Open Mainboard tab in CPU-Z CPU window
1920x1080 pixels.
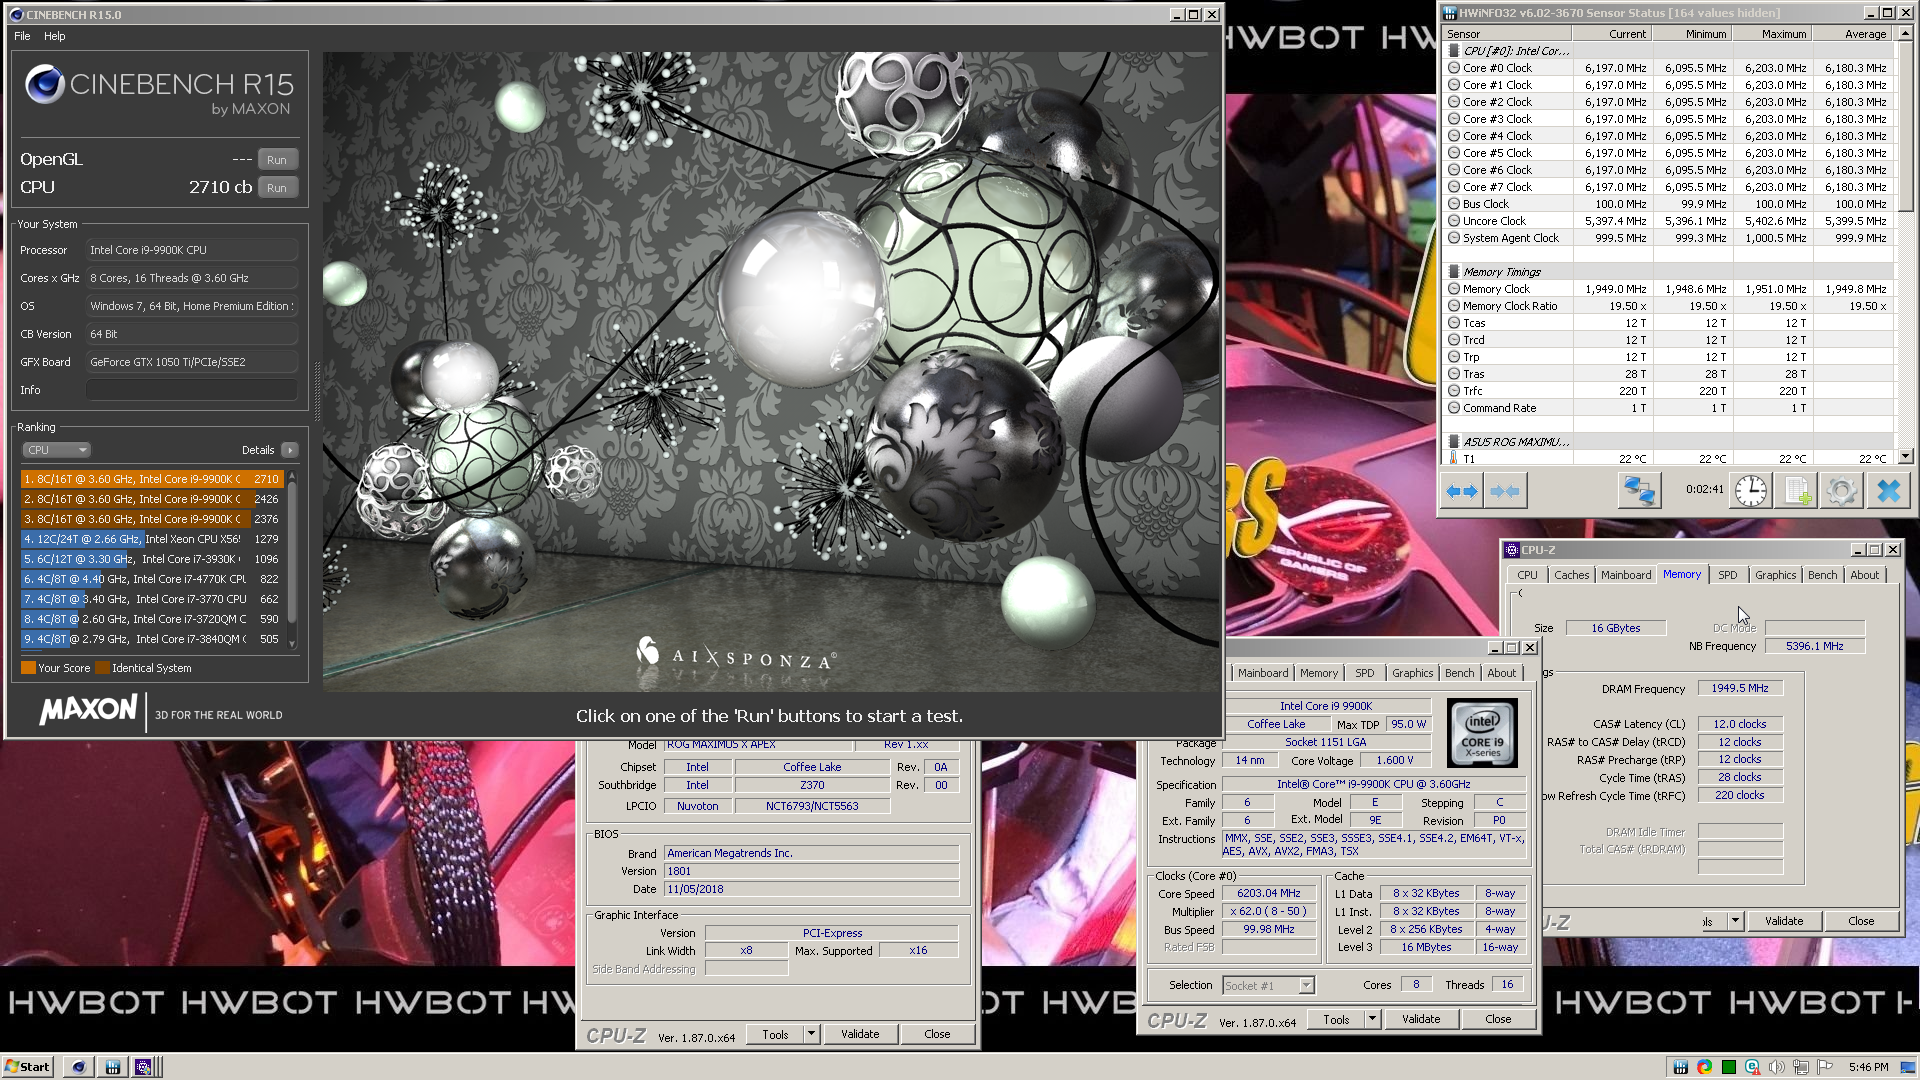pos(1263,673)
